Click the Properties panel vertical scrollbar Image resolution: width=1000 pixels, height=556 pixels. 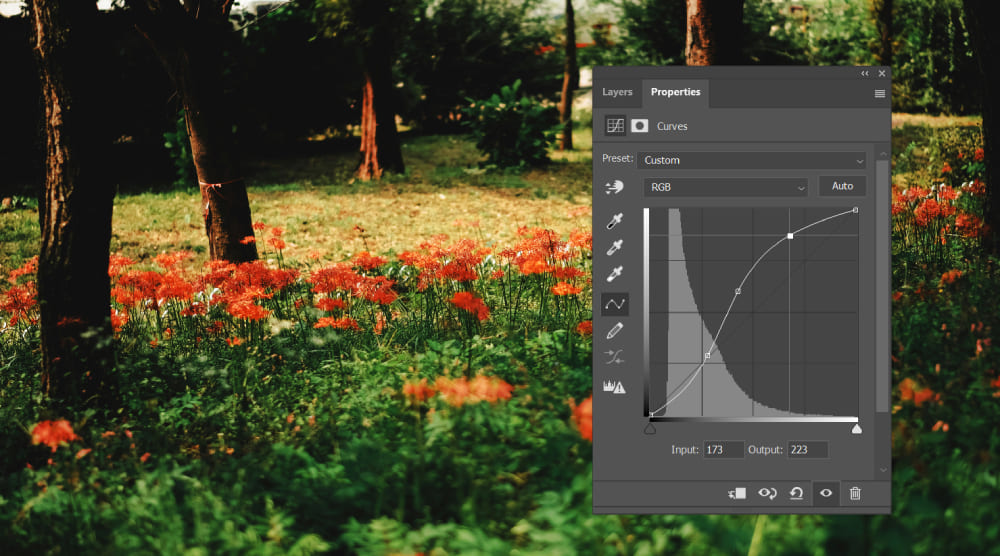(x=883, y=286)
